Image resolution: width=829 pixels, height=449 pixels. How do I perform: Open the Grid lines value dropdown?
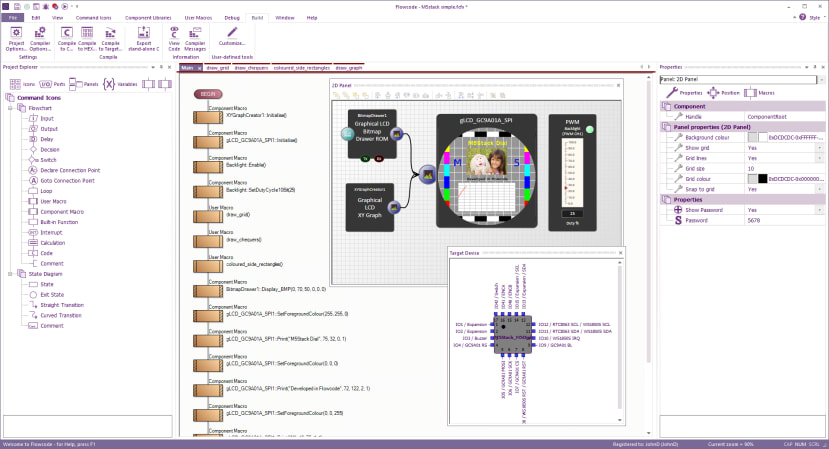click(820, 158)
